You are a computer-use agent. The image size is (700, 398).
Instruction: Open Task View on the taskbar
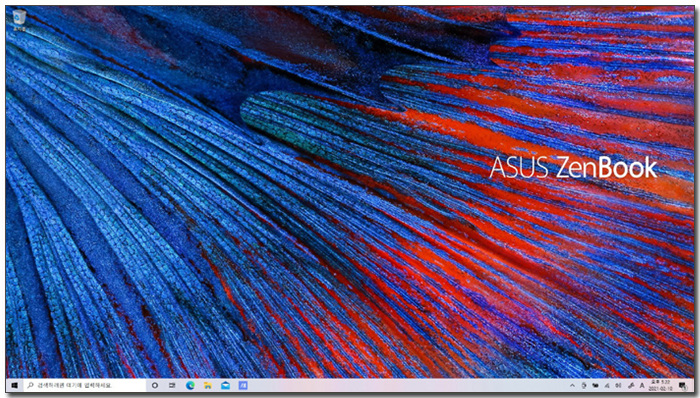coord(172,385)
